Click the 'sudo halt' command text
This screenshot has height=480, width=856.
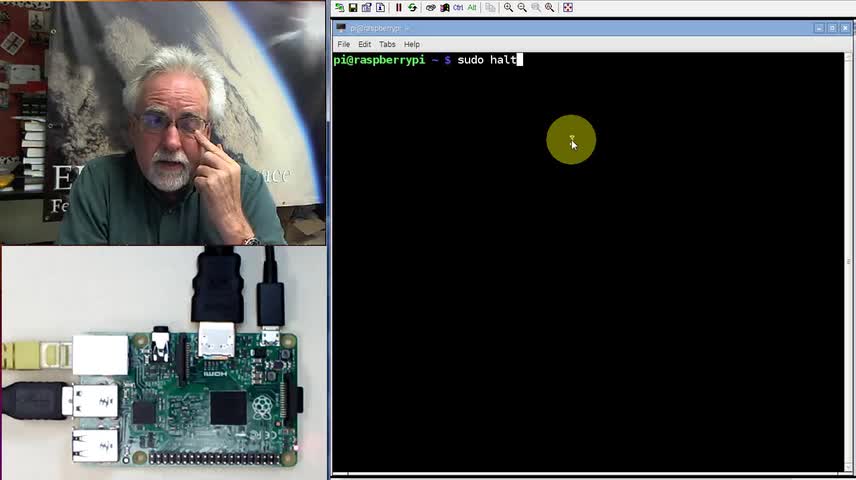click(x=487, y=60)
